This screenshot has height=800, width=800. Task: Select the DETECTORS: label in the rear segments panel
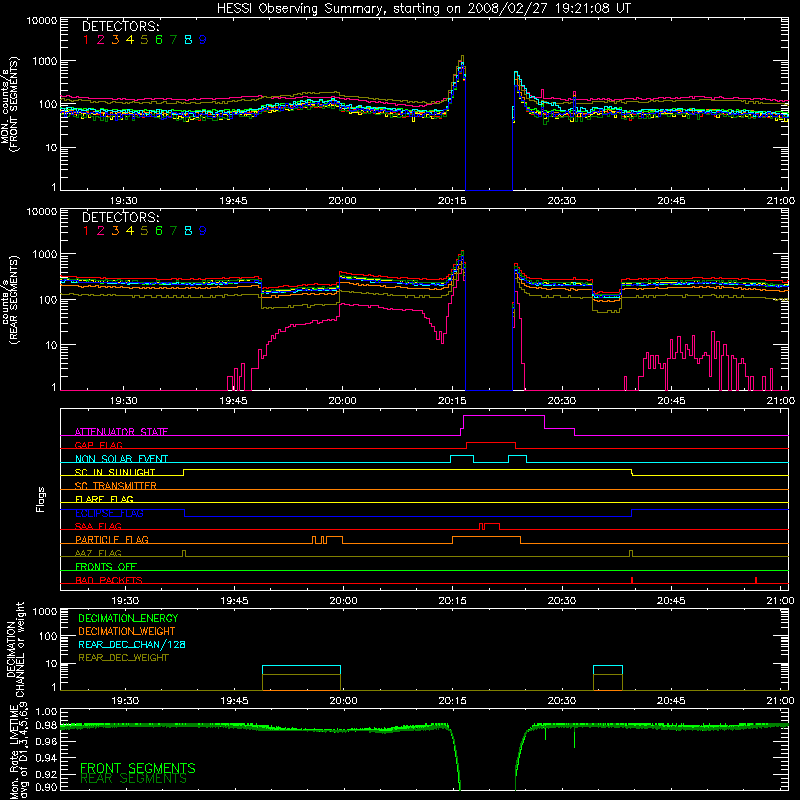pyautogui.click(x=120, y=217)
